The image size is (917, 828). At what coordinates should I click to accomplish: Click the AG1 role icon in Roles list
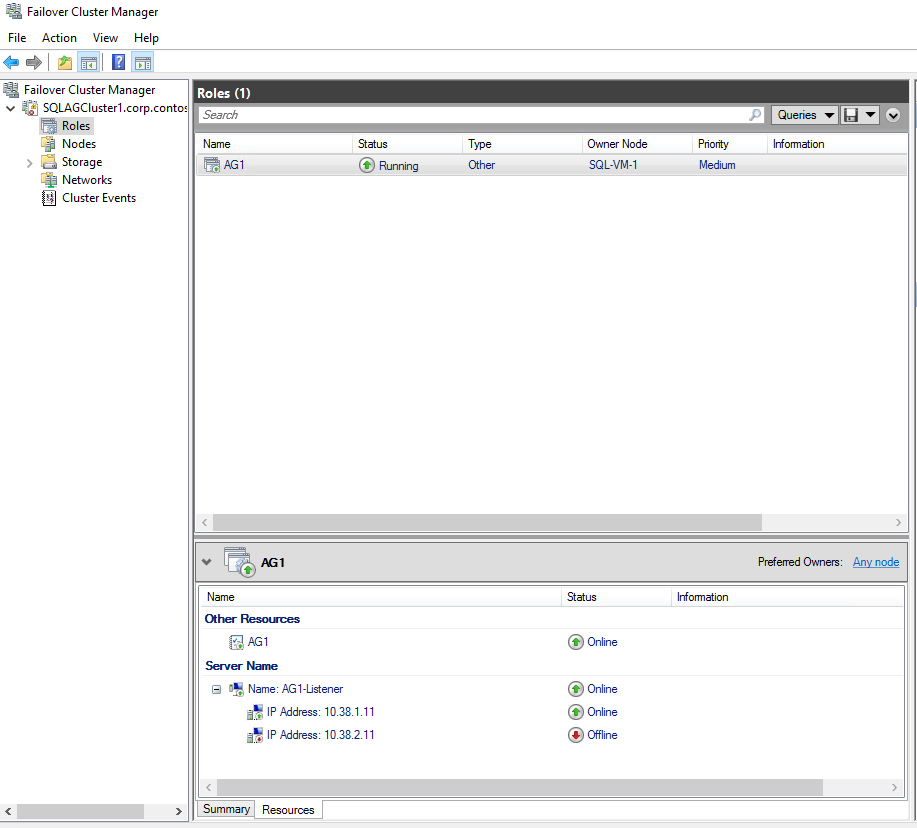[x=212, y=165]
